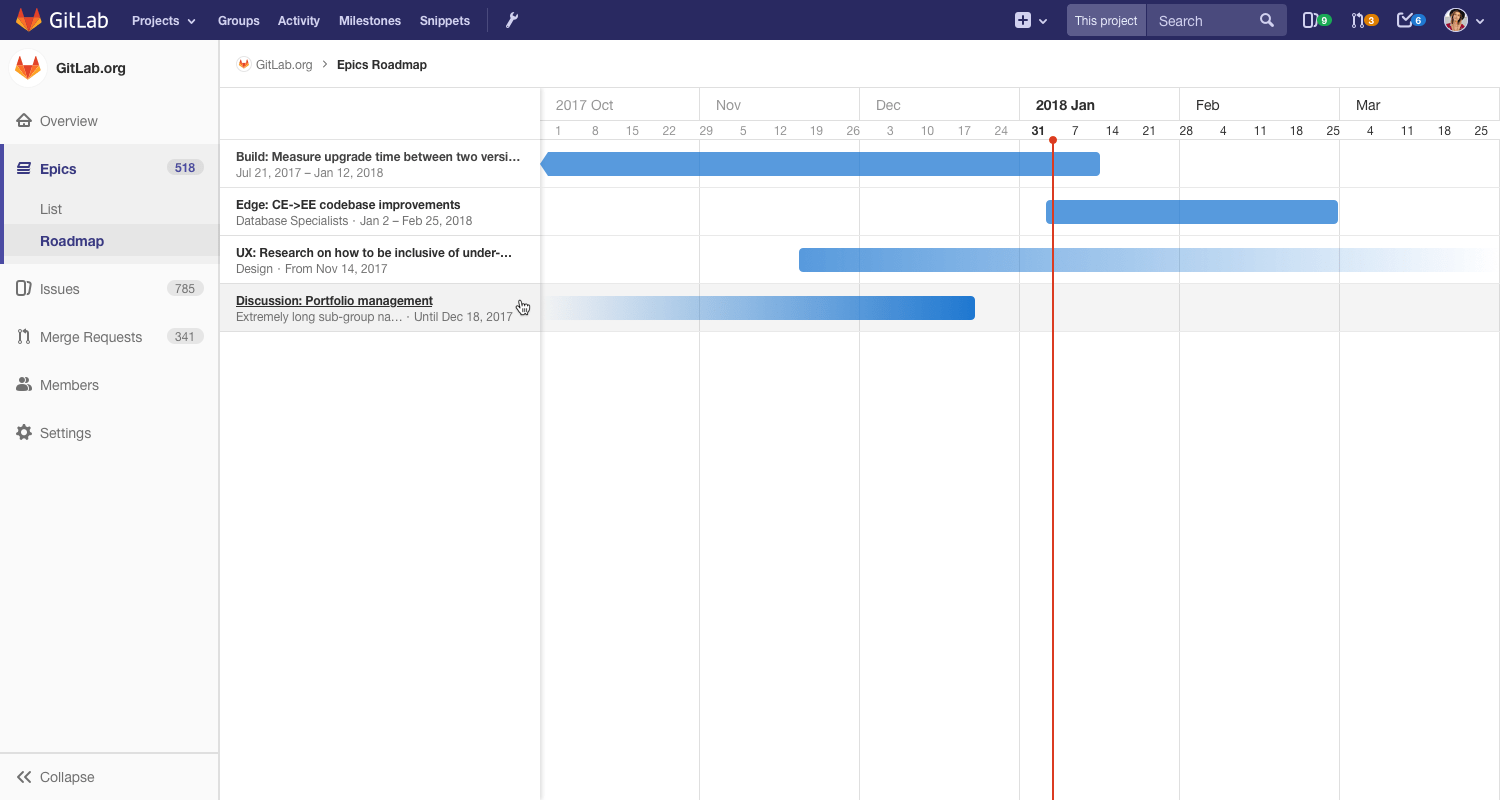Click the Edge CE->EE codebase timeline bar
Image resolution: width=1500 pixels, height=800 pixels.
click(1192, 212)
